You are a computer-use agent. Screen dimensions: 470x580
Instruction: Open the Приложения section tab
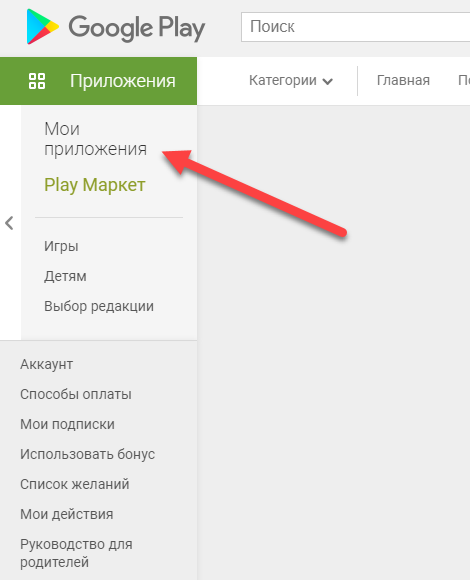tap(98, 81)
